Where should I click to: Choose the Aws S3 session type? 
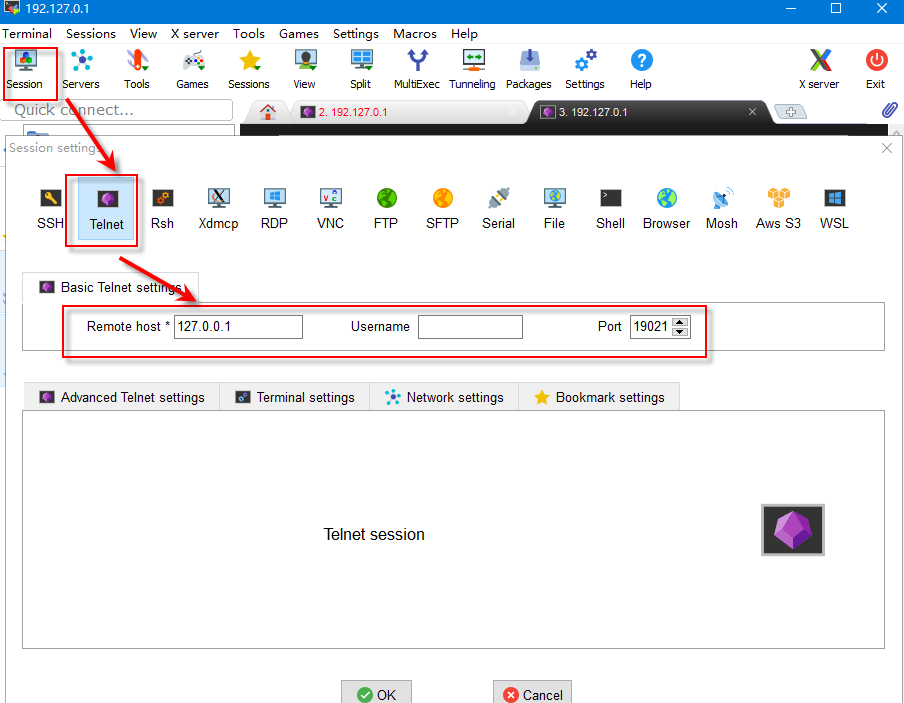point(778,209)
